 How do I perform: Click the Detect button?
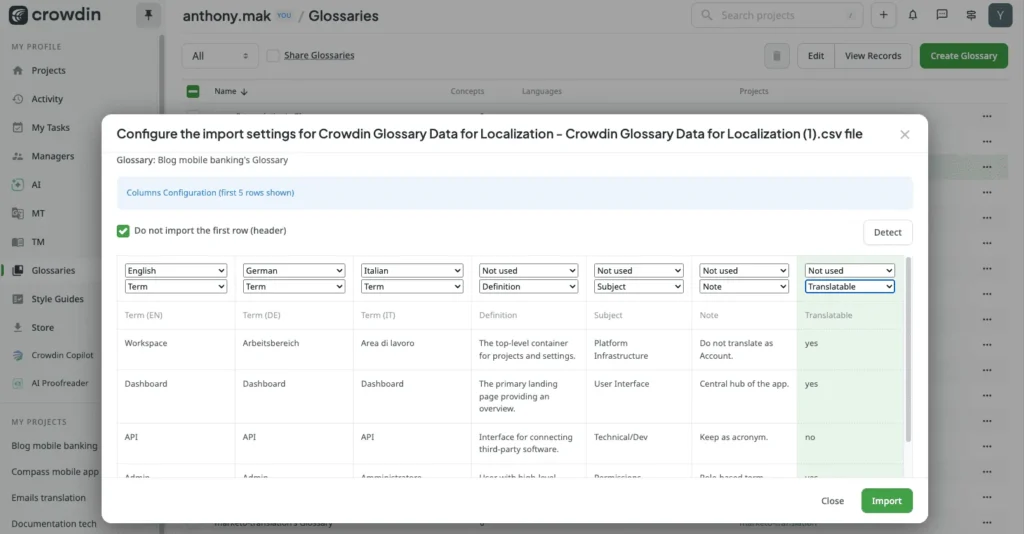coord(888,232)
